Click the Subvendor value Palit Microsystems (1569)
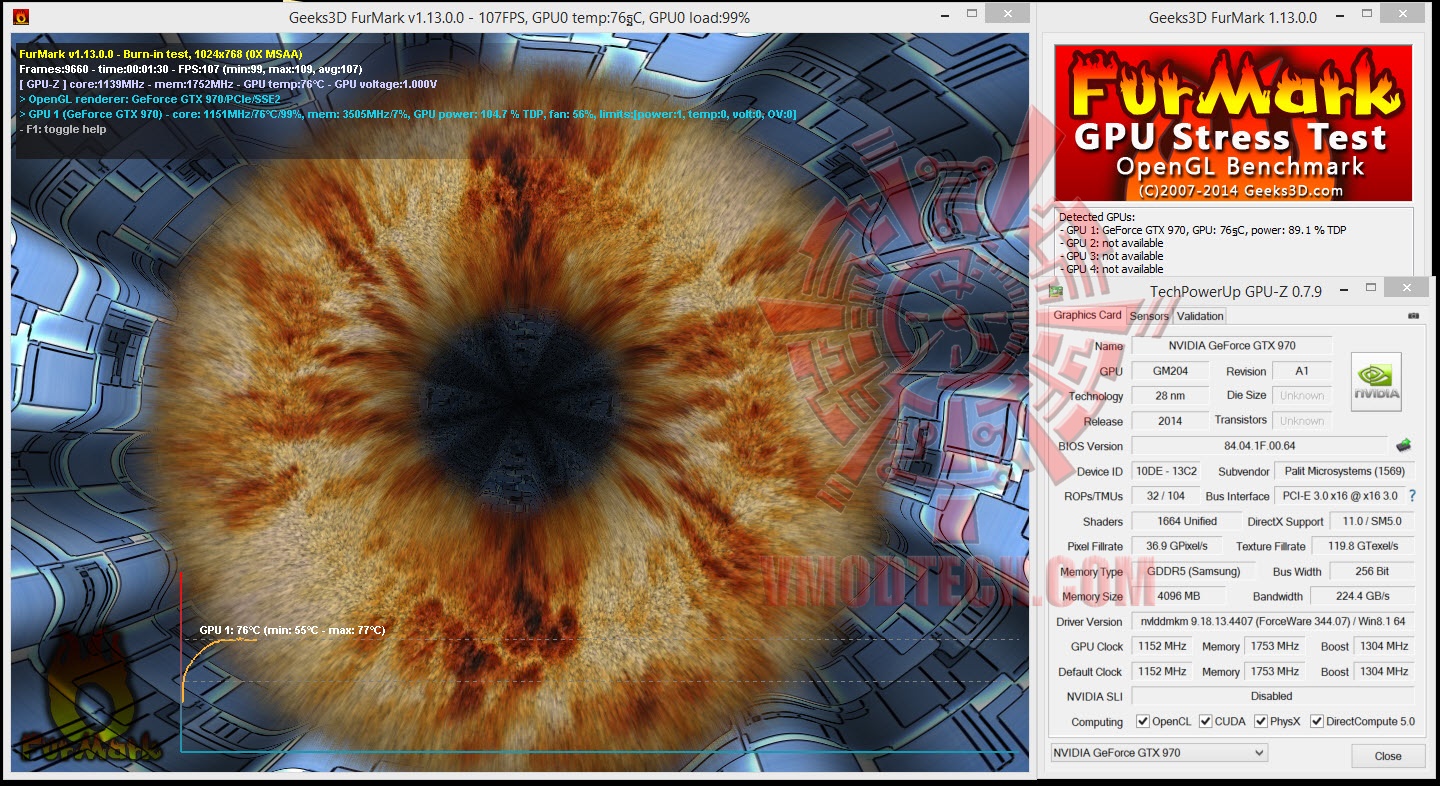This screenshot has width=1440, height=786. tap(1344, 471)
